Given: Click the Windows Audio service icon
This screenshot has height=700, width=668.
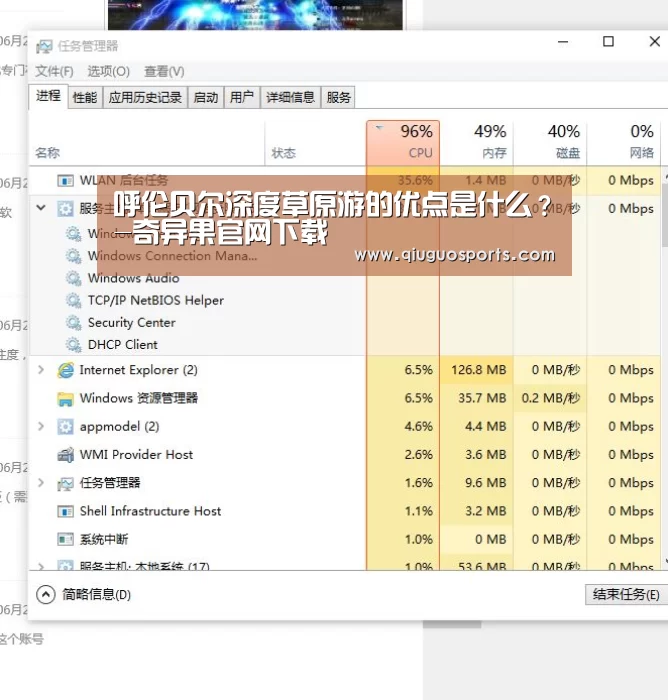Looking at the screenshot, I should 73,278.
